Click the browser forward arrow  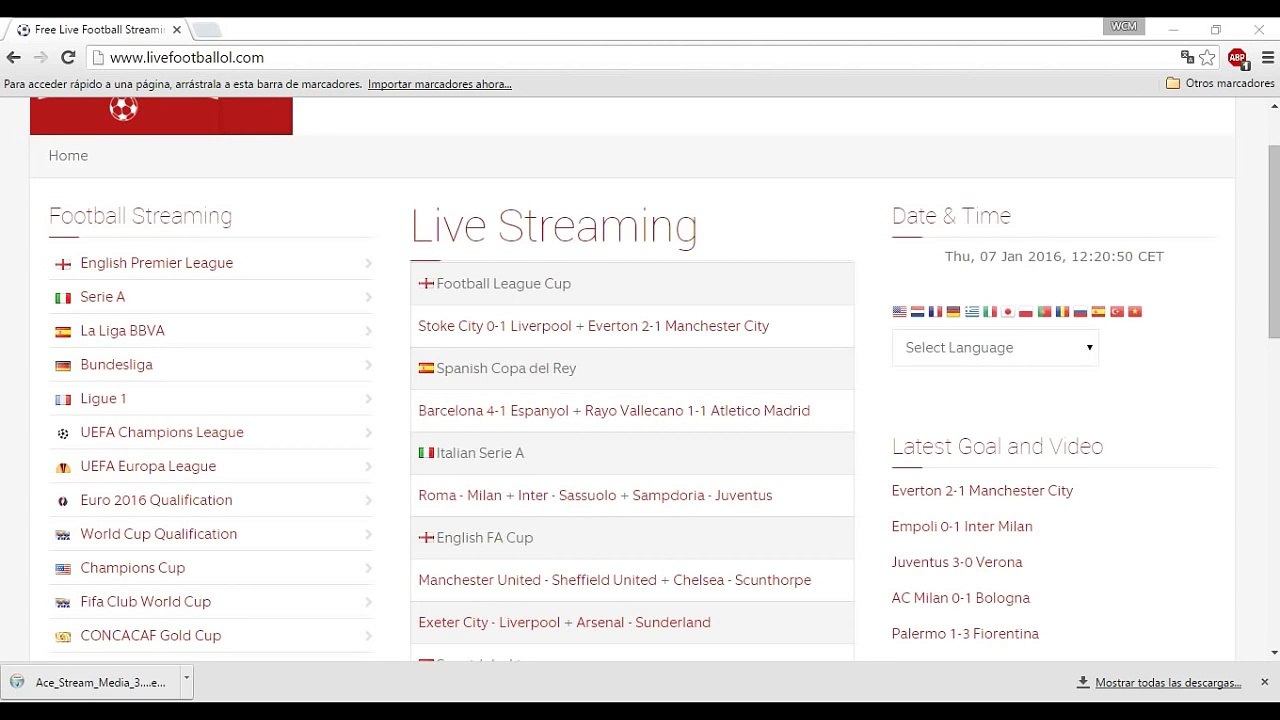[x=41, y=57]
